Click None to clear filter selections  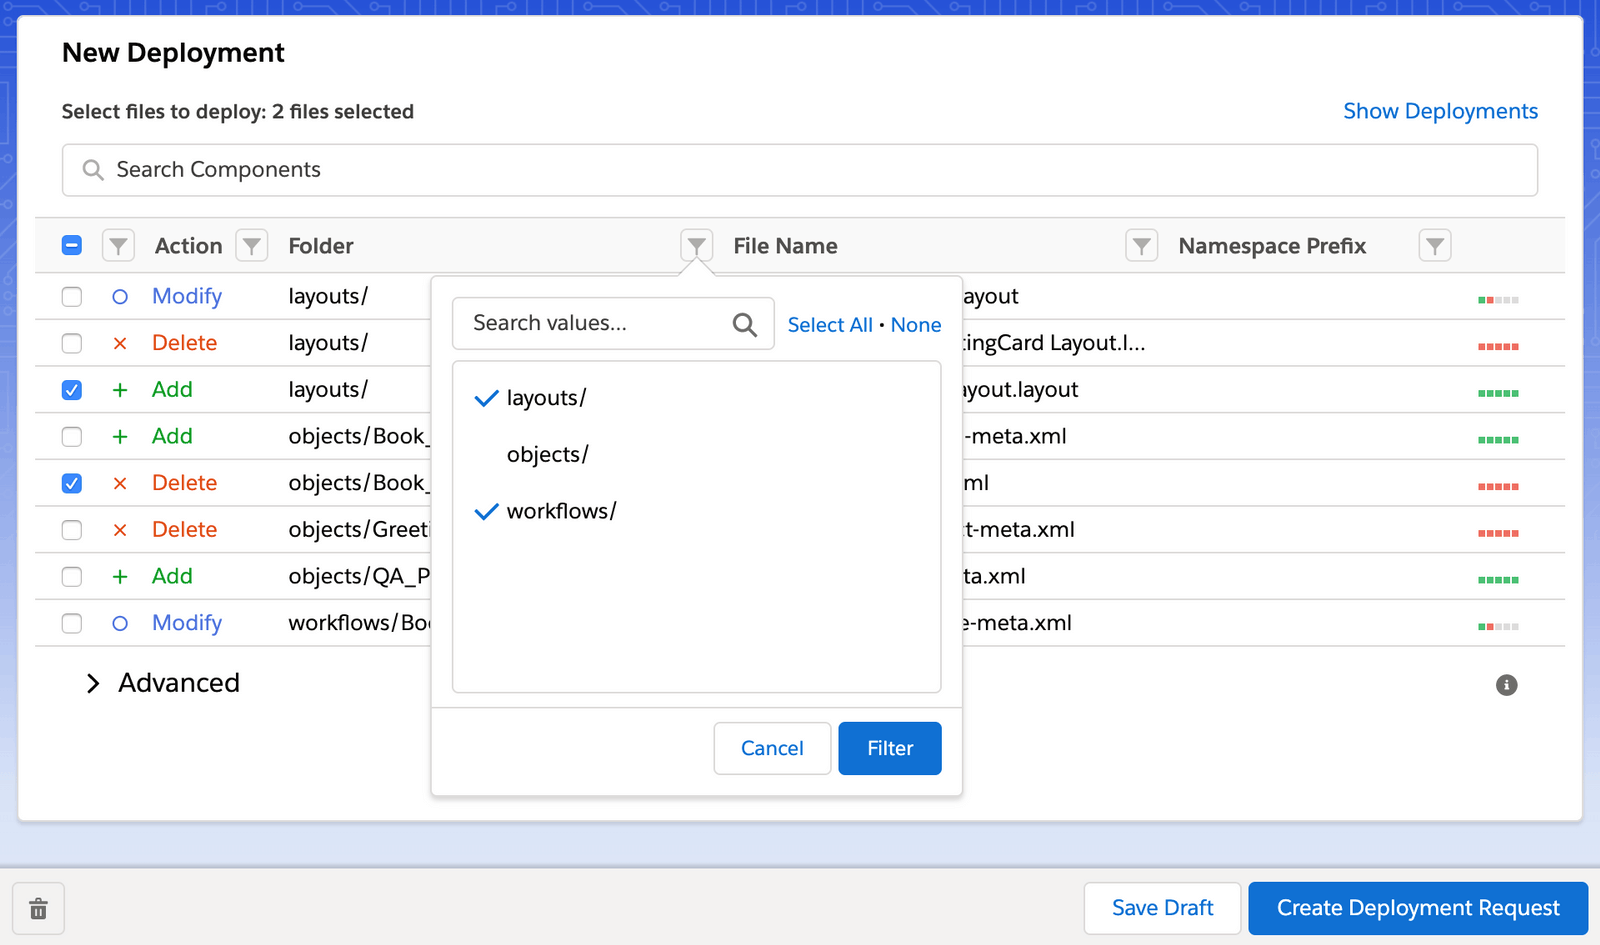tap(916, 324)
